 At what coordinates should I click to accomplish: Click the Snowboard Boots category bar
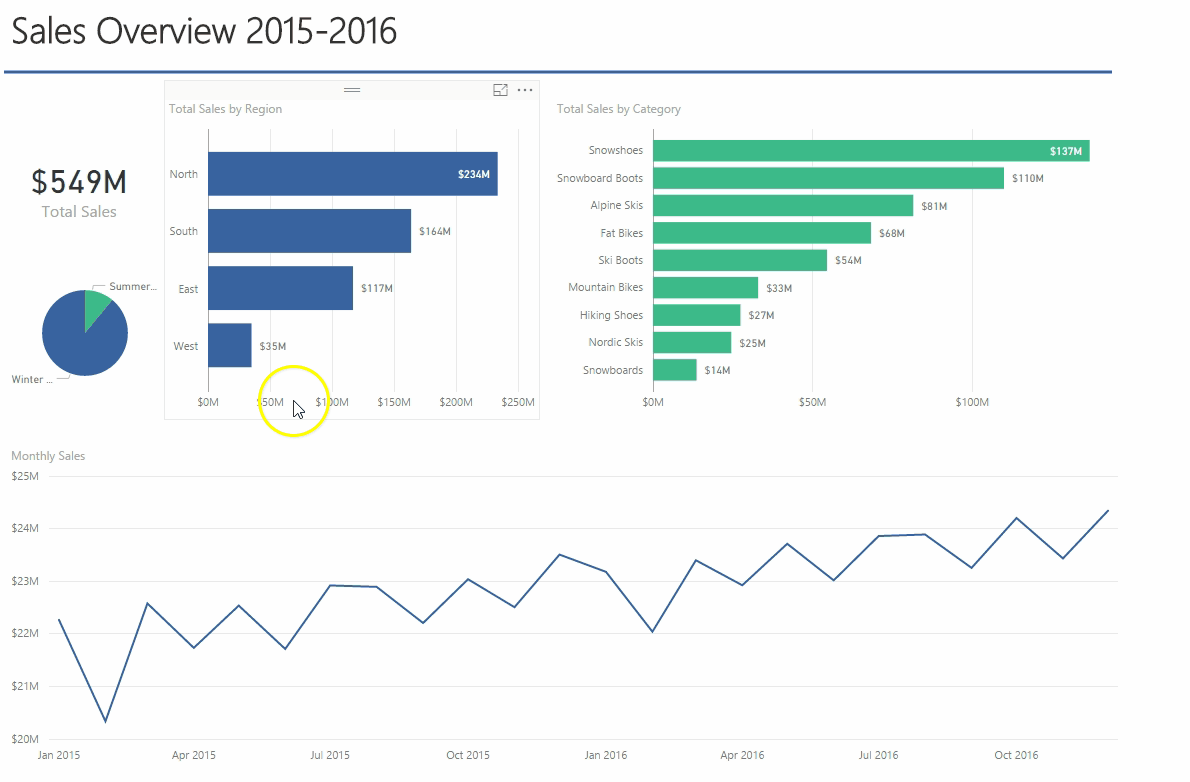(829, 178)
